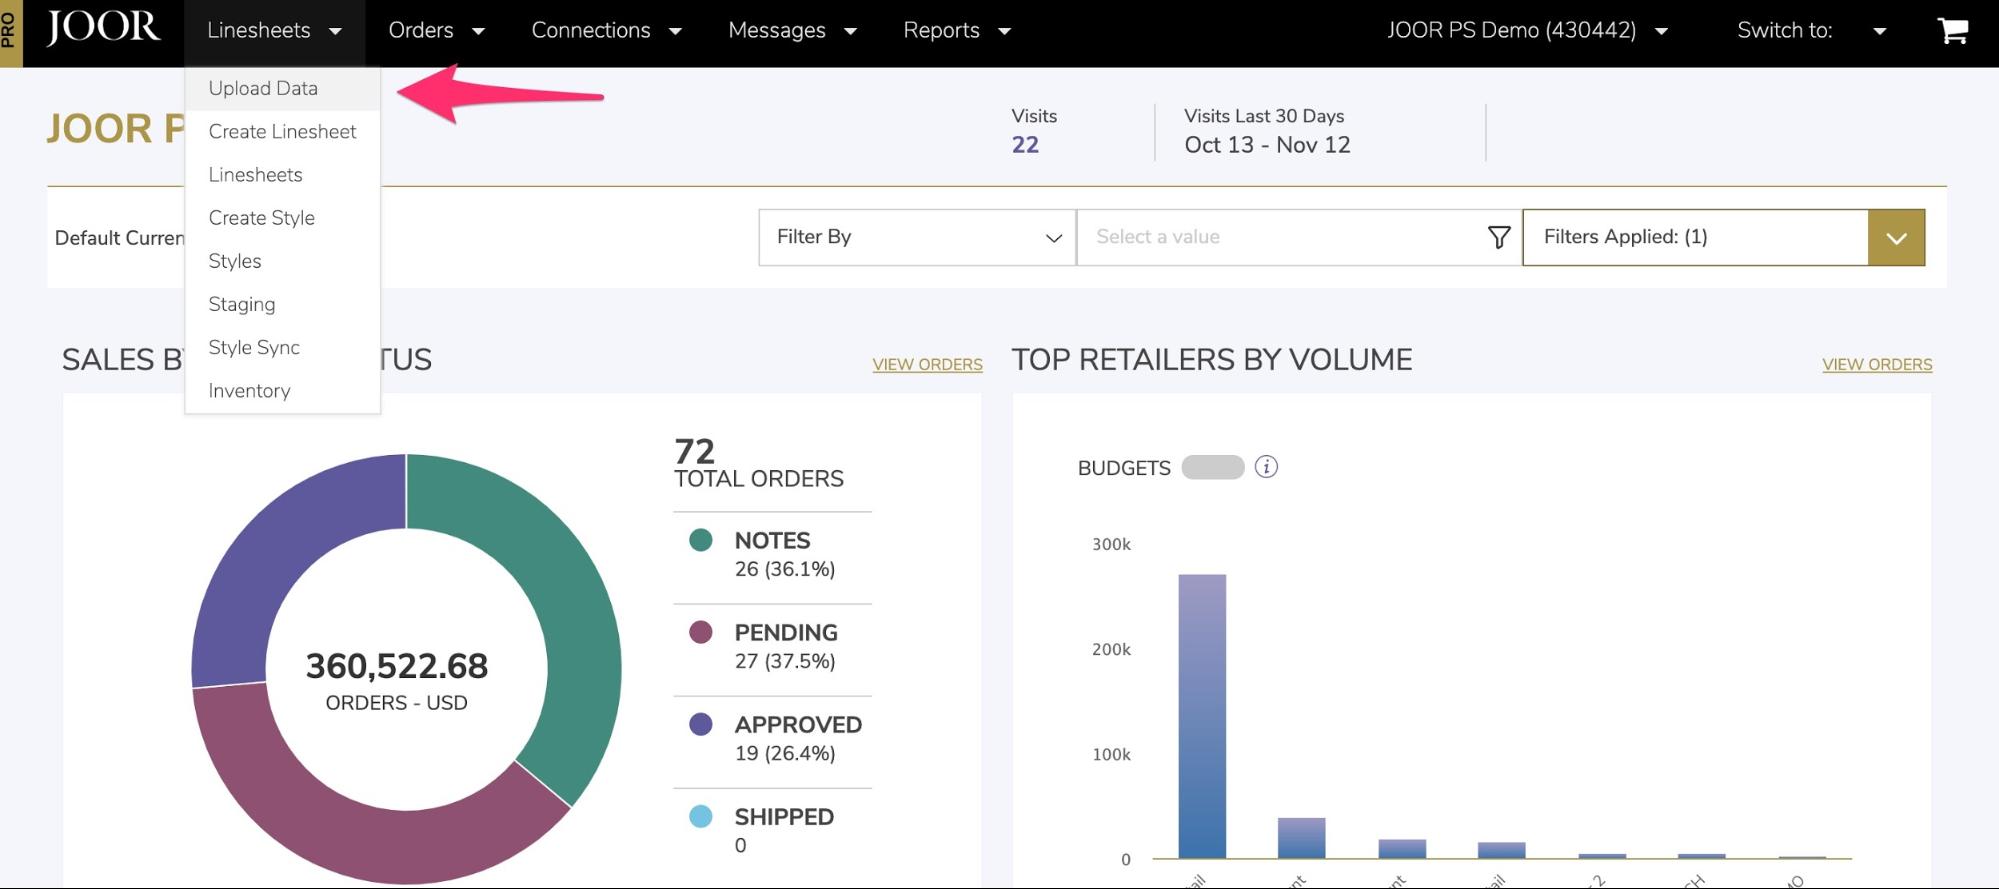Screen dimensions: 1999x889
Task: Select the Shipped legend dot
Action: [x=701, y=816]
